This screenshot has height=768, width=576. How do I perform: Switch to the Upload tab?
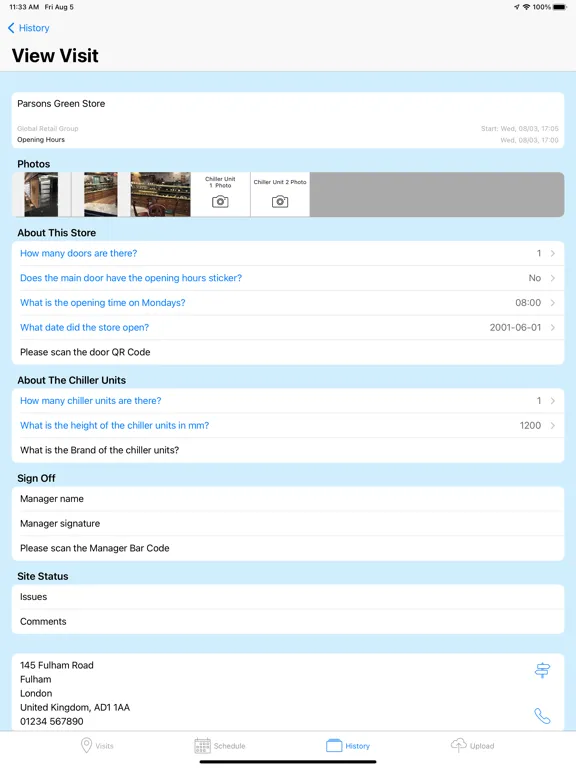click(x=472, y=745)
